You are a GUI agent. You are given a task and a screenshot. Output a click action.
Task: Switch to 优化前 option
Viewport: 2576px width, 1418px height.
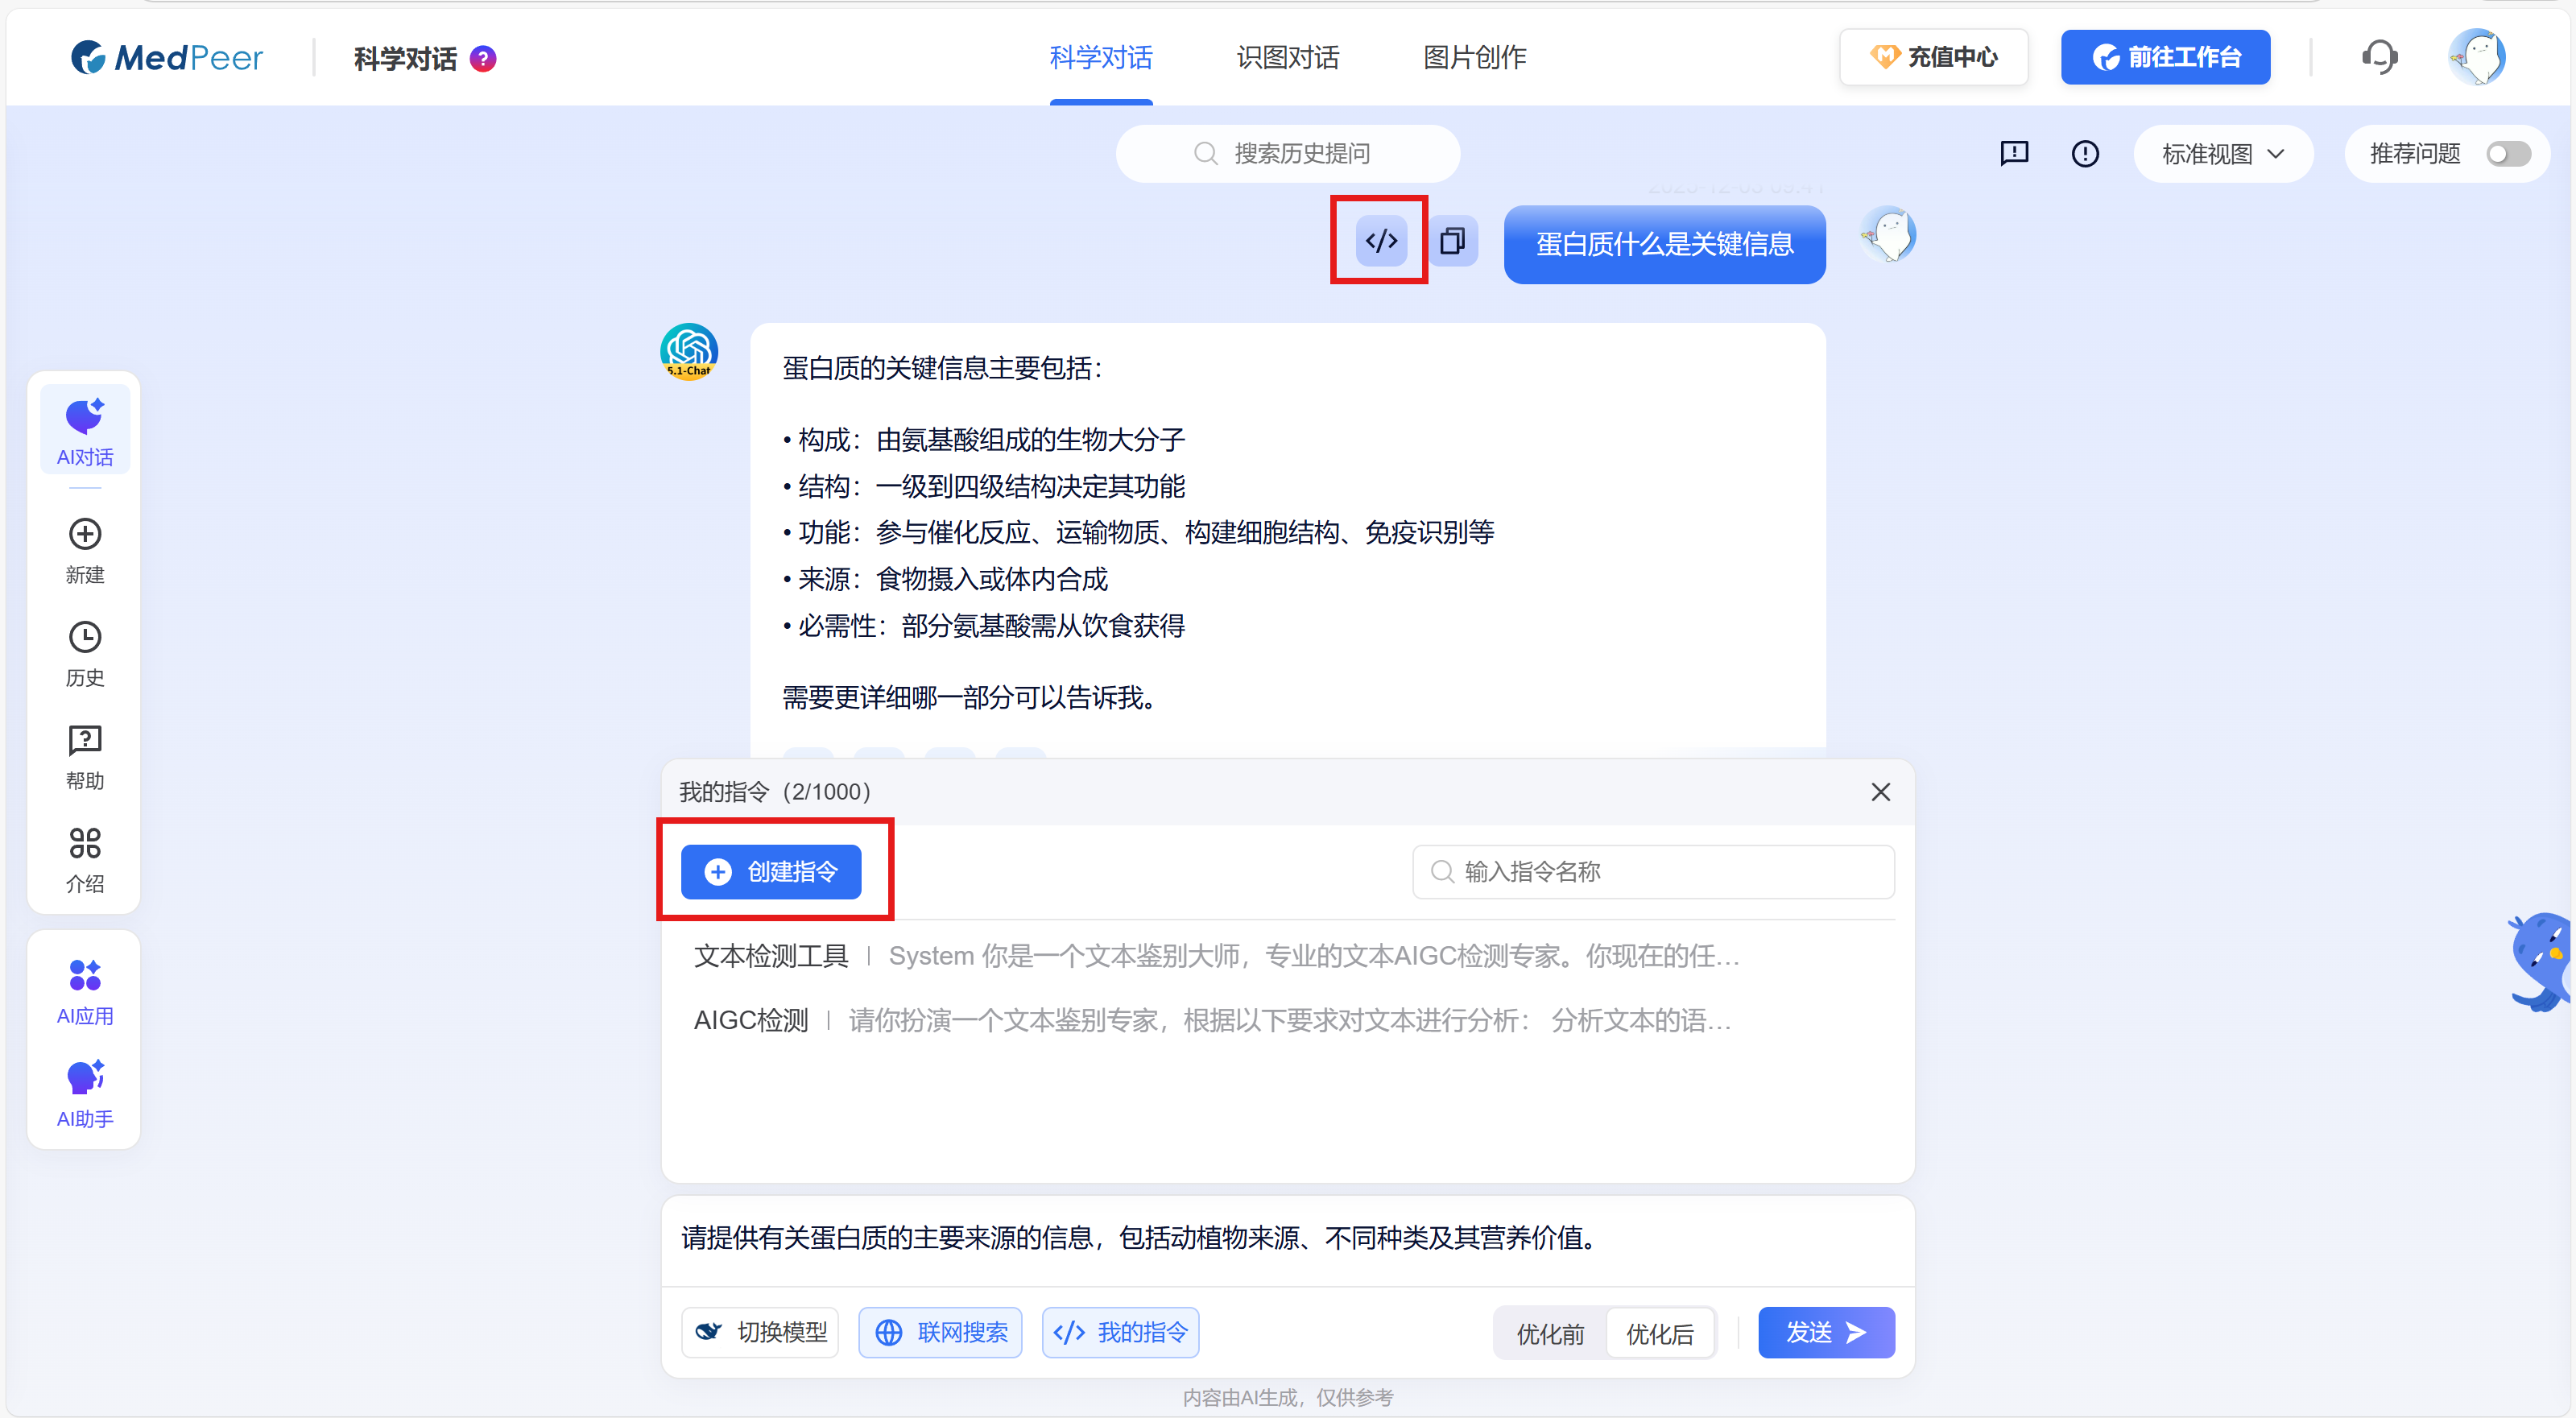coord(1549,1332)
